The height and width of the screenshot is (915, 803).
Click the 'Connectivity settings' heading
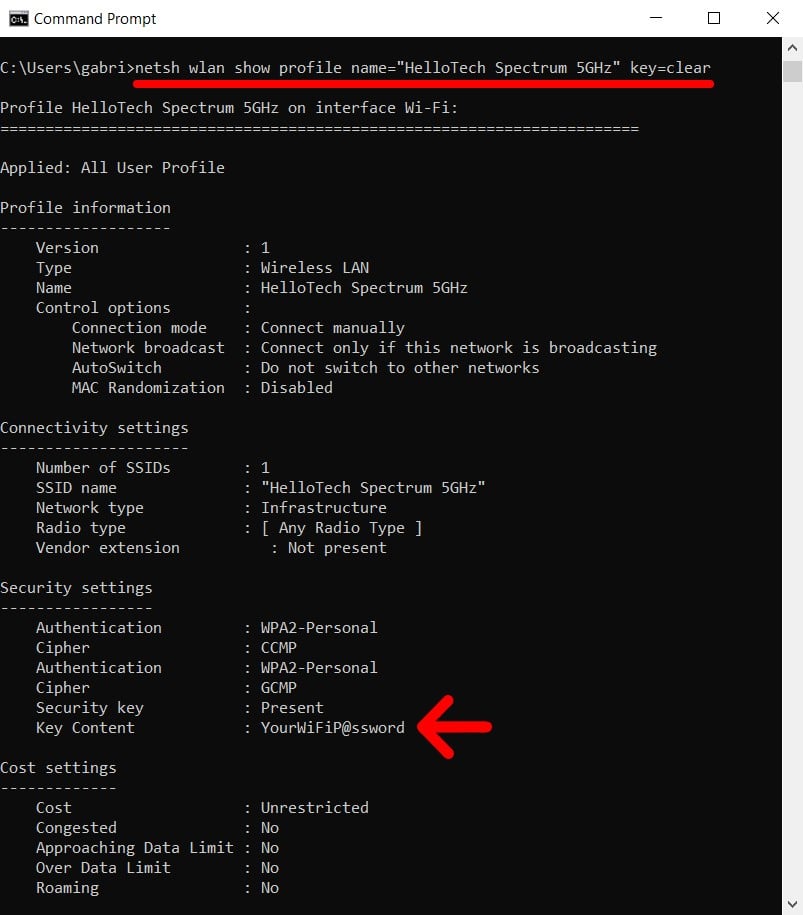point(95,428)
